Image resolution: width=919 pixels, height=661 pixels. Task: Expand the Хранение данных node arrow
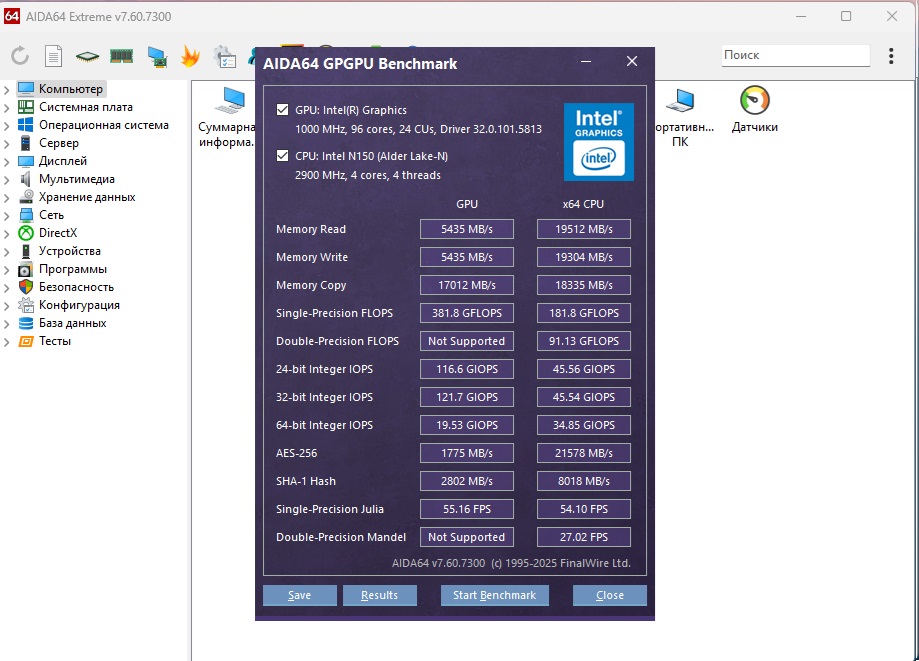(x=6, y=198)
